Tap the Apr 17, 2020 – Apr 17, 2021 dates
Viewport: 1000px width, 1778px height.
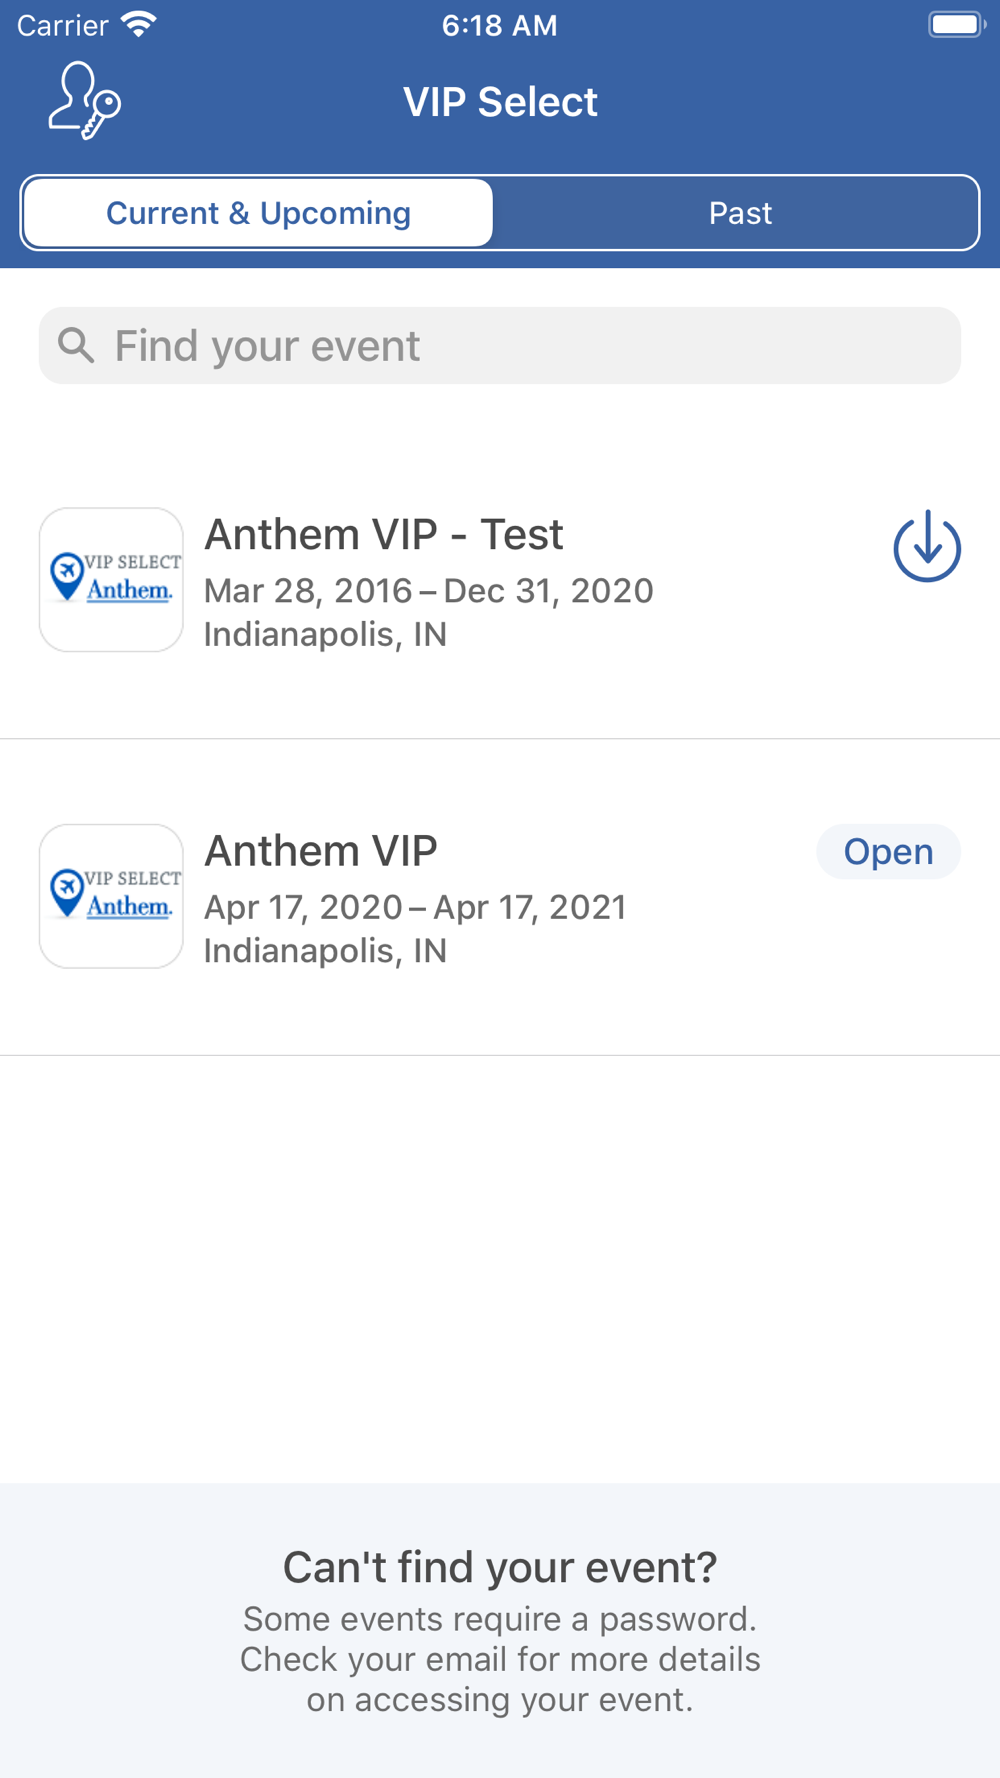pos(415,907)
